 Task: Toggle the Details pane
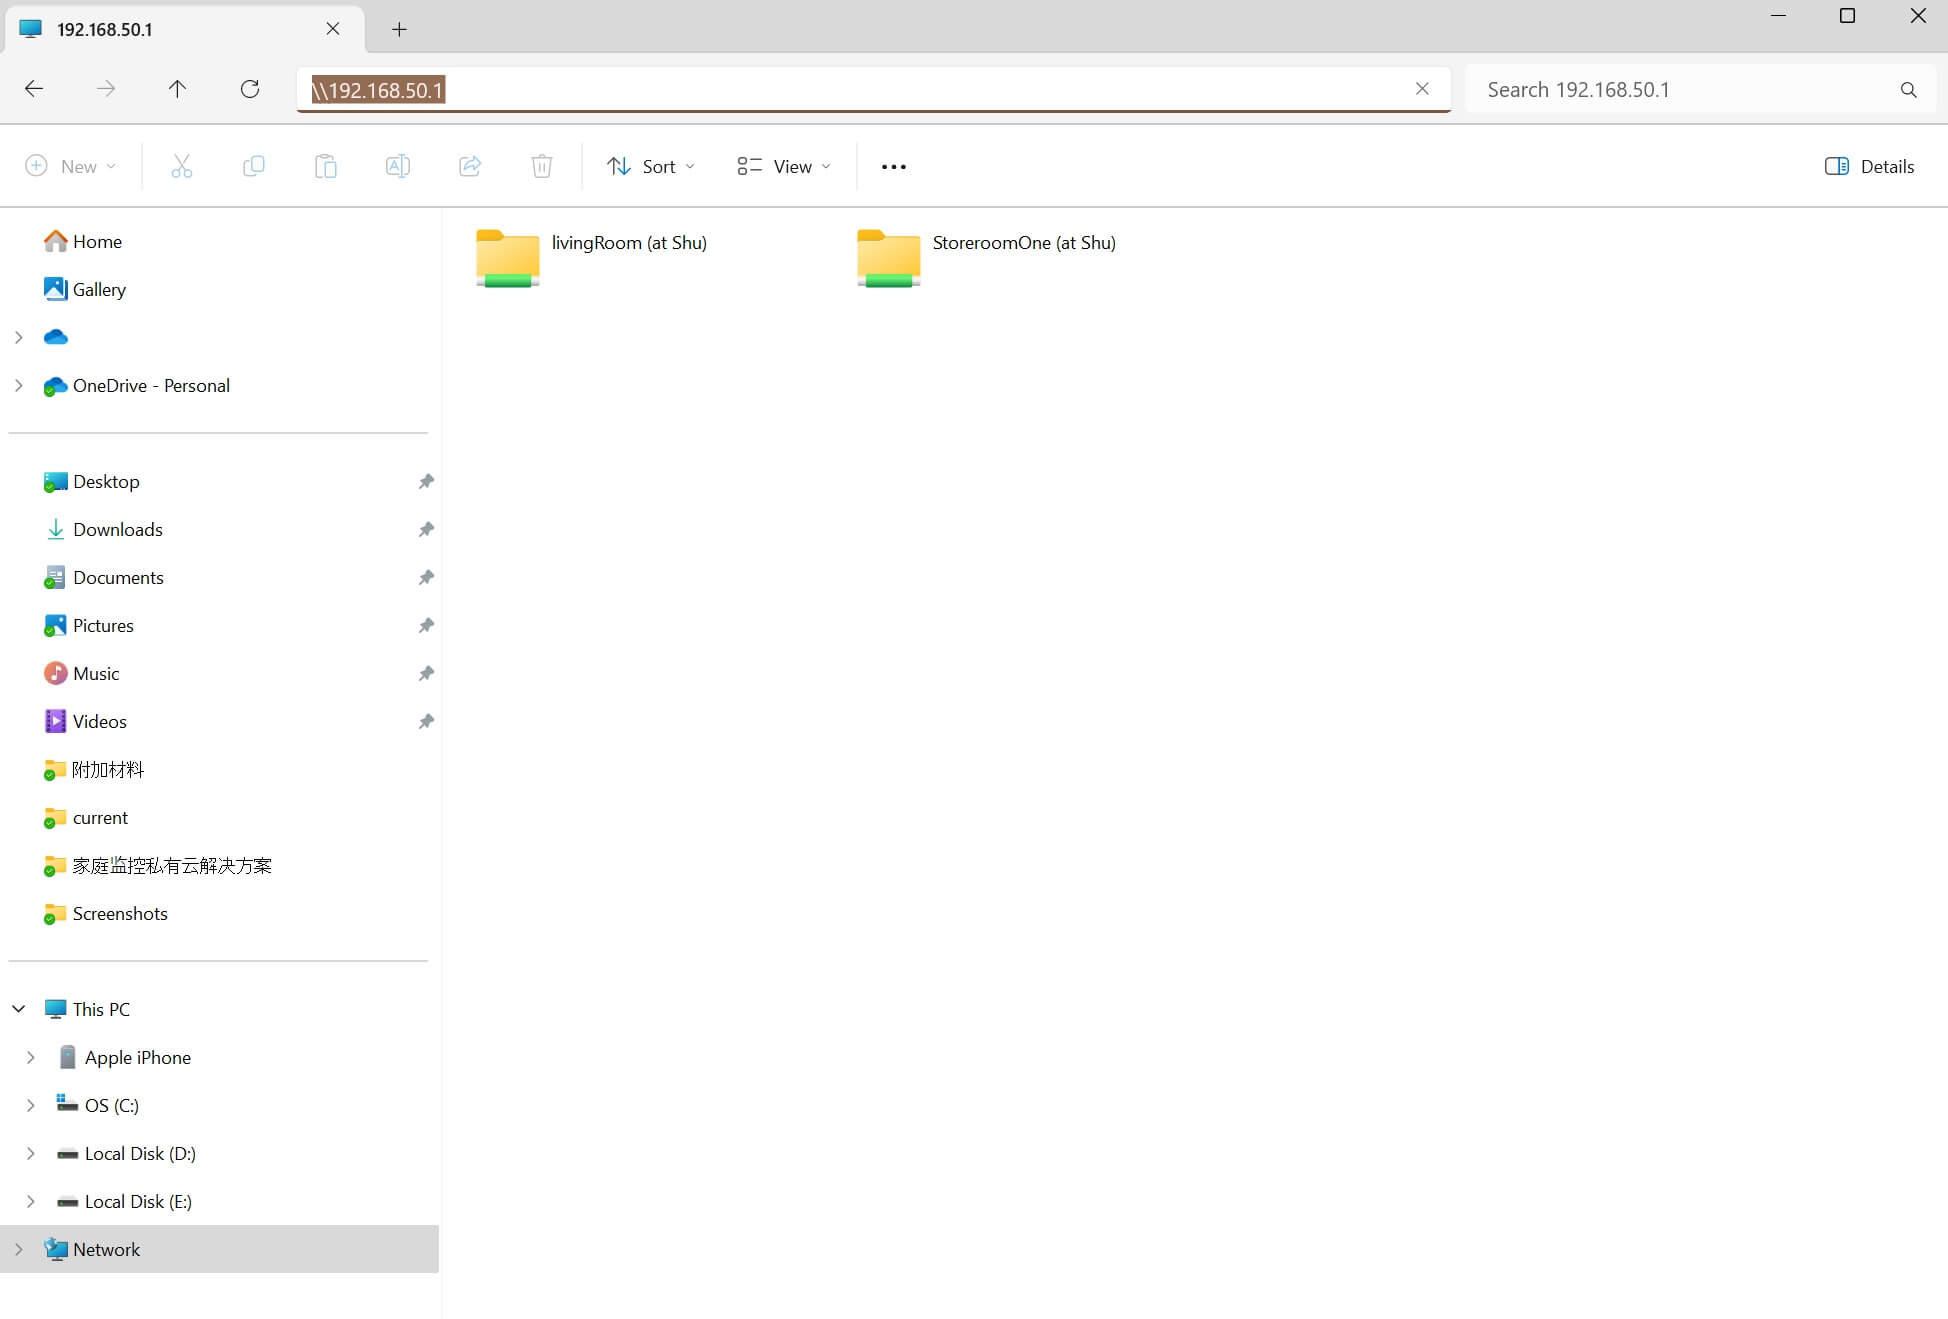click(x=1869, y=166)
